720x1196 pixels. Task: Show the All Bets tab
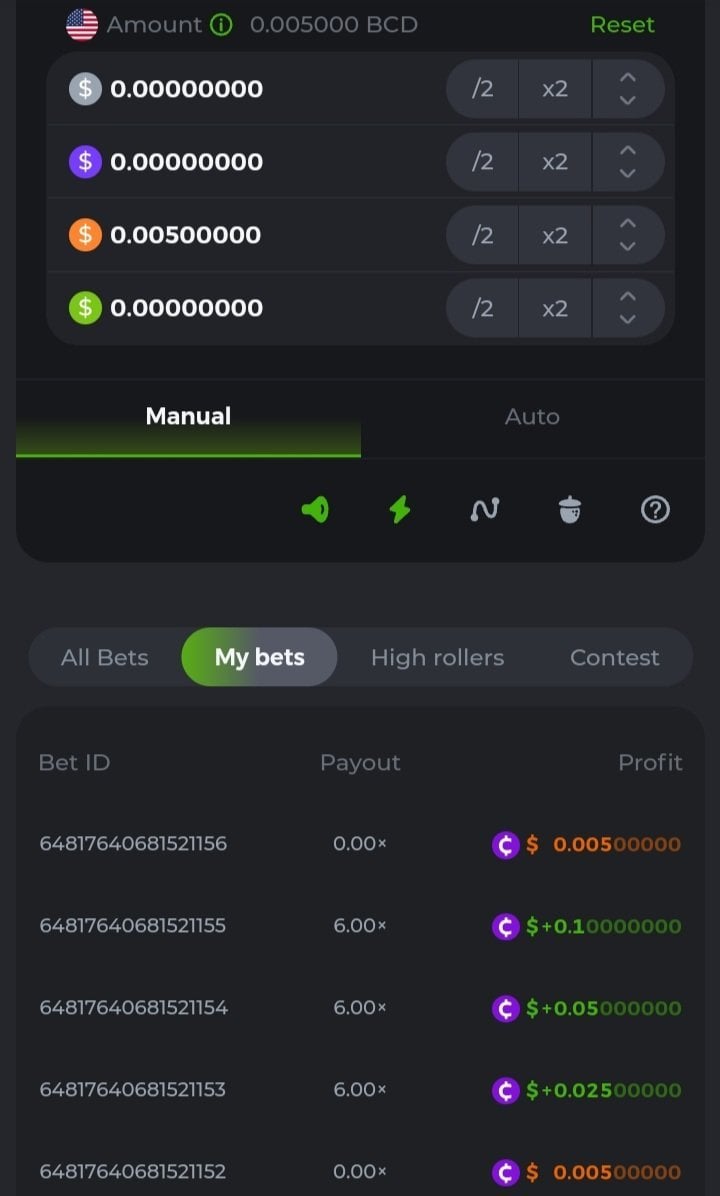(x=104, y=657)
